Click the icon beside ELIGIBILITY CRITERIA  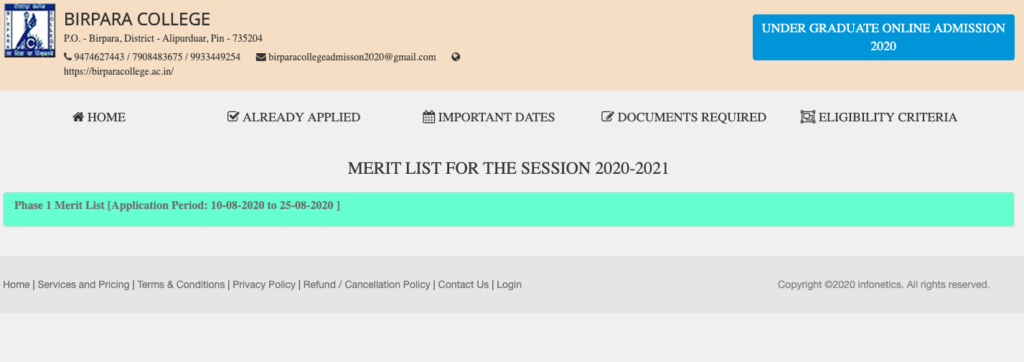(x=808, y=117)
